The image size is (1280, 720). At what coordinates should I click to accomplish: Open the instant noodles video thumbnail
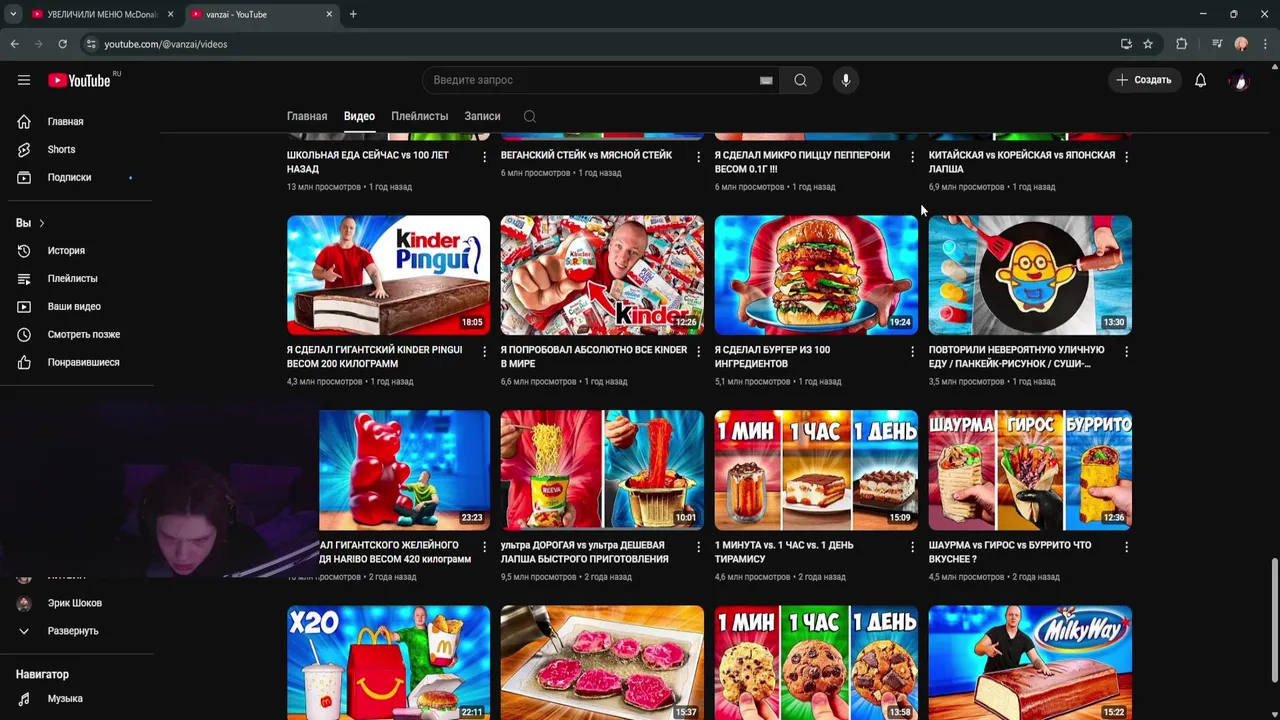(x=602, y=470)
